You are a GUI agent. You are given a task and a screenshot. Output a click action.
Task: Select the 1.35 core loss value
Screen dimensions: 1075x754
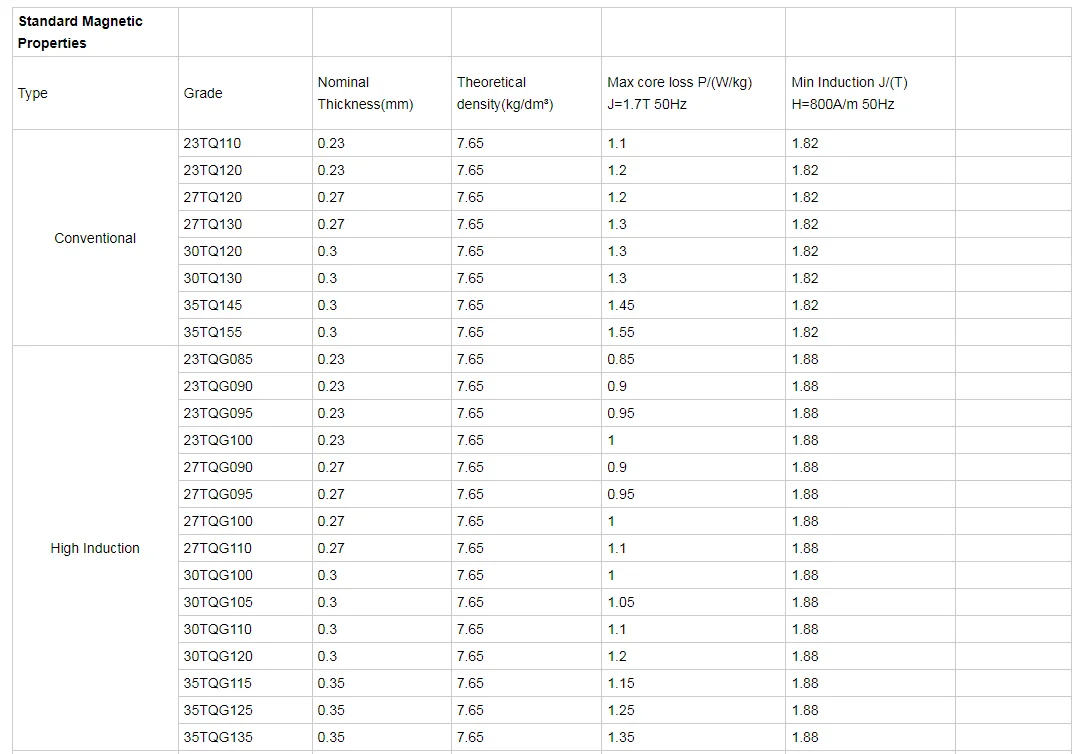621,737
